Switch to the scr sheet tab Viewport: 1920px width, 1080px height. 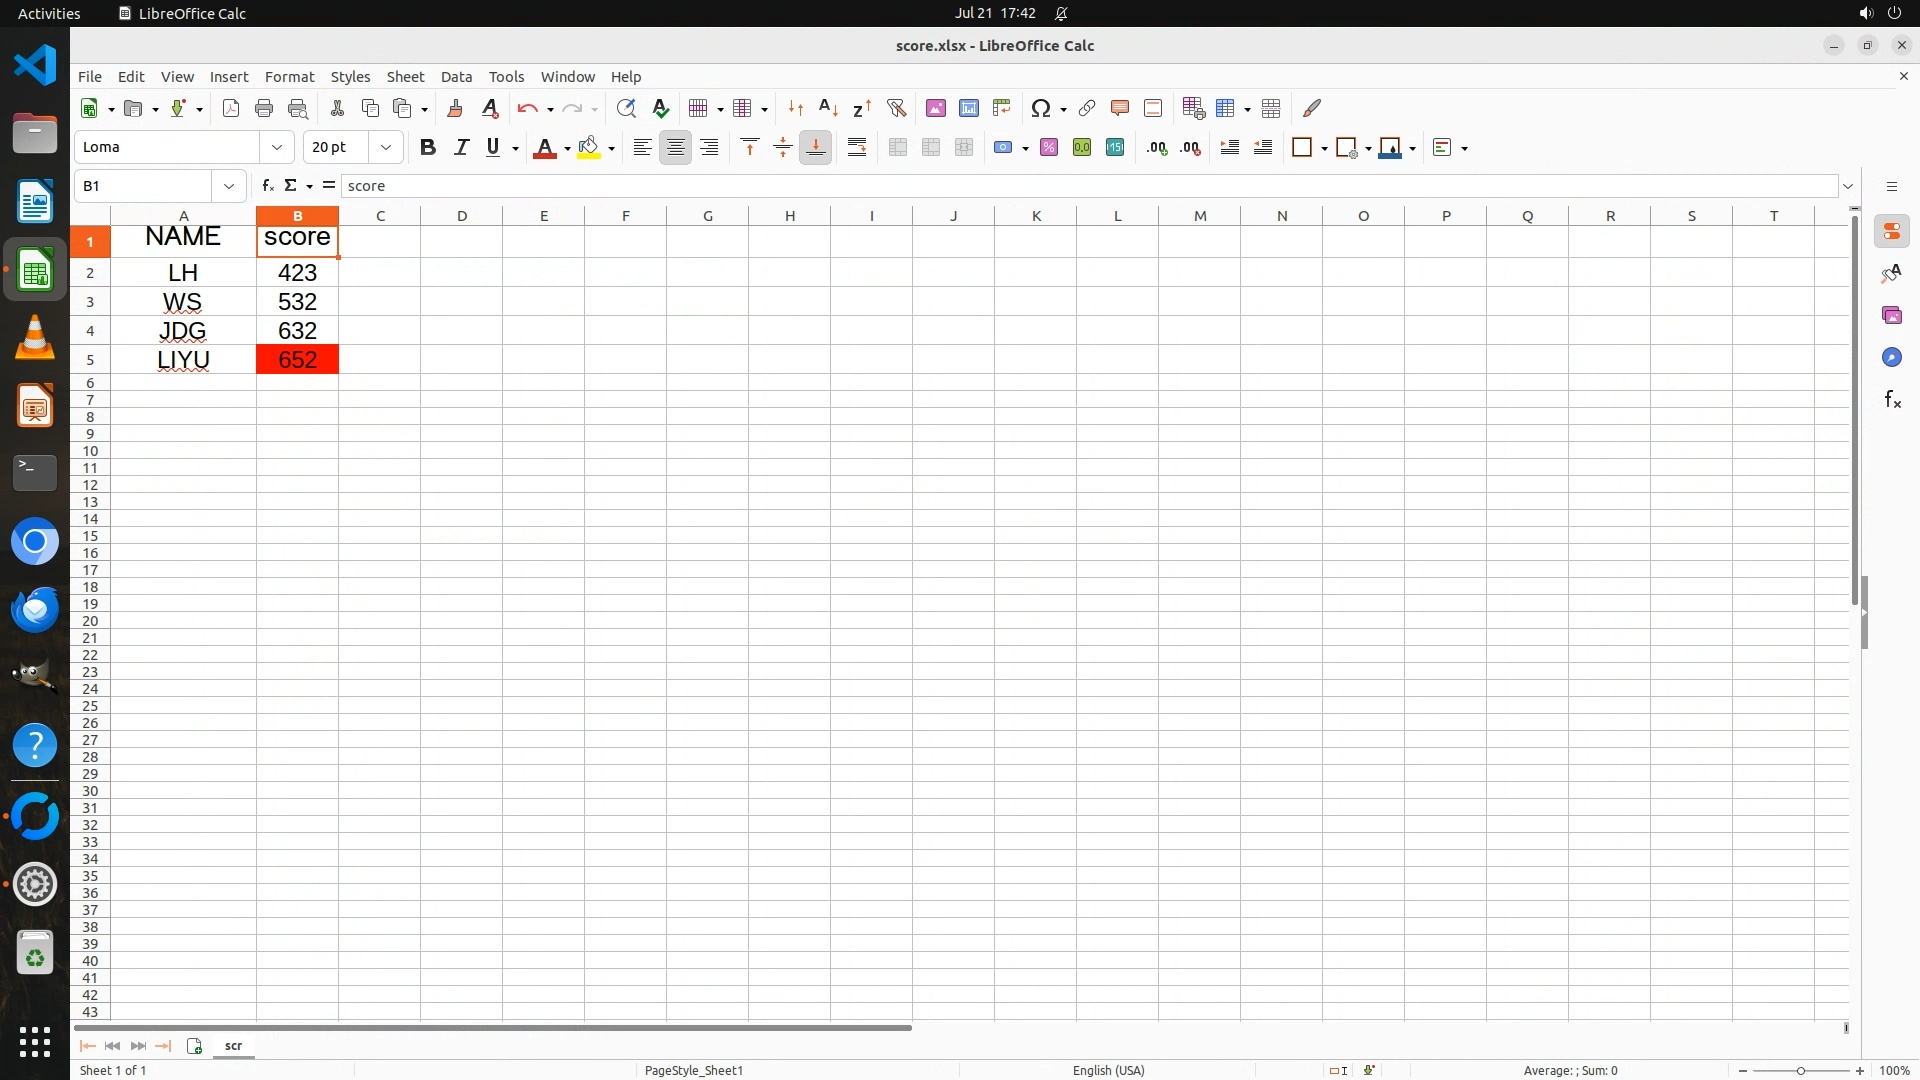pyautogui.click(x=233, y=1045)
